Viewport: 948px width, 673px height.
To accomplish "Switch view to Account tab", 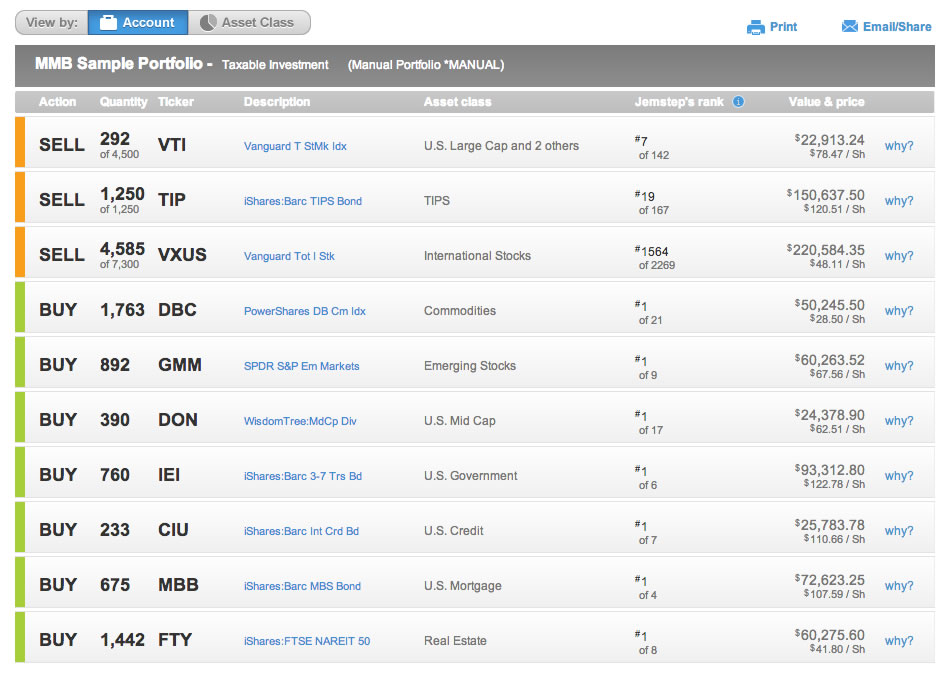I will tap(138, 22).
